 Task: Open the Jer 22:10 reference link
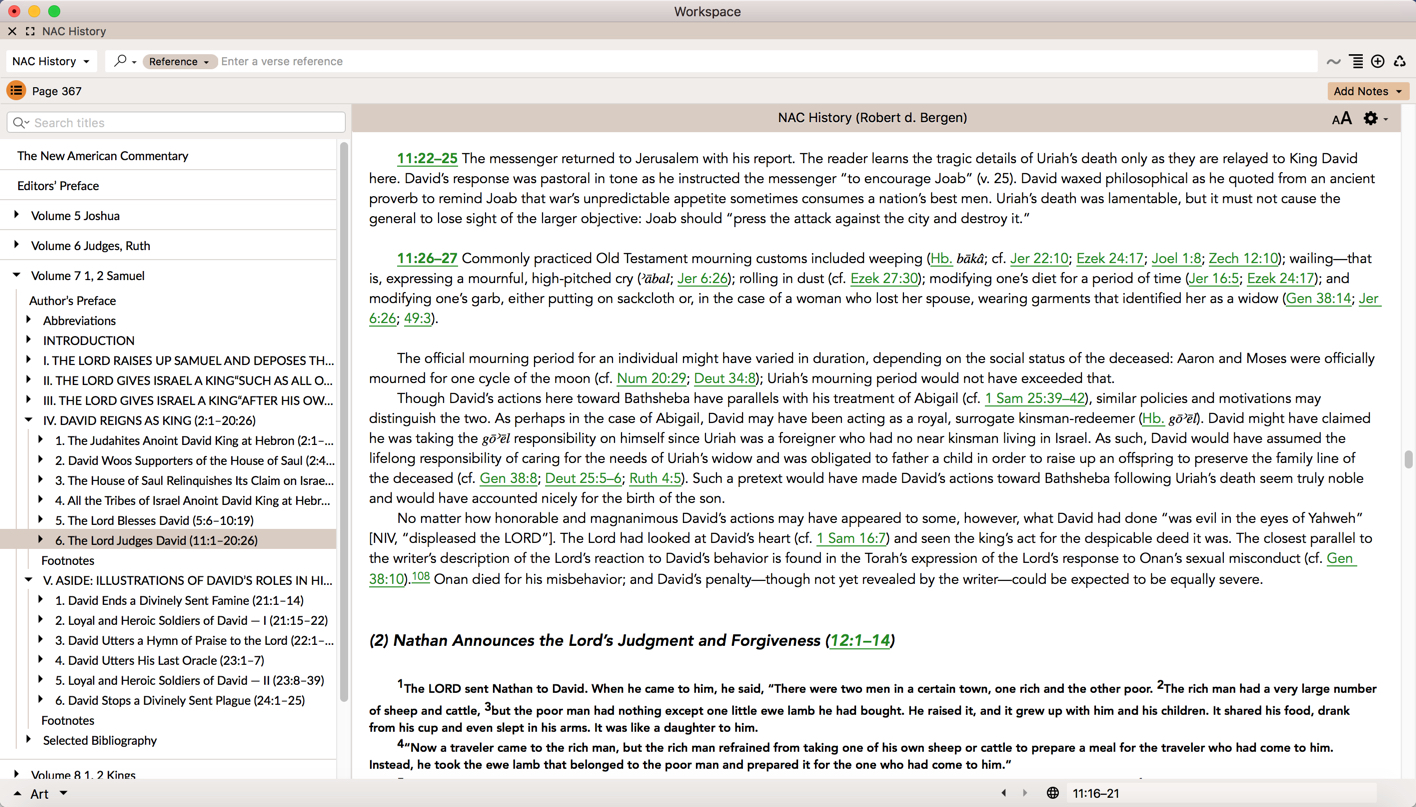1039,258
